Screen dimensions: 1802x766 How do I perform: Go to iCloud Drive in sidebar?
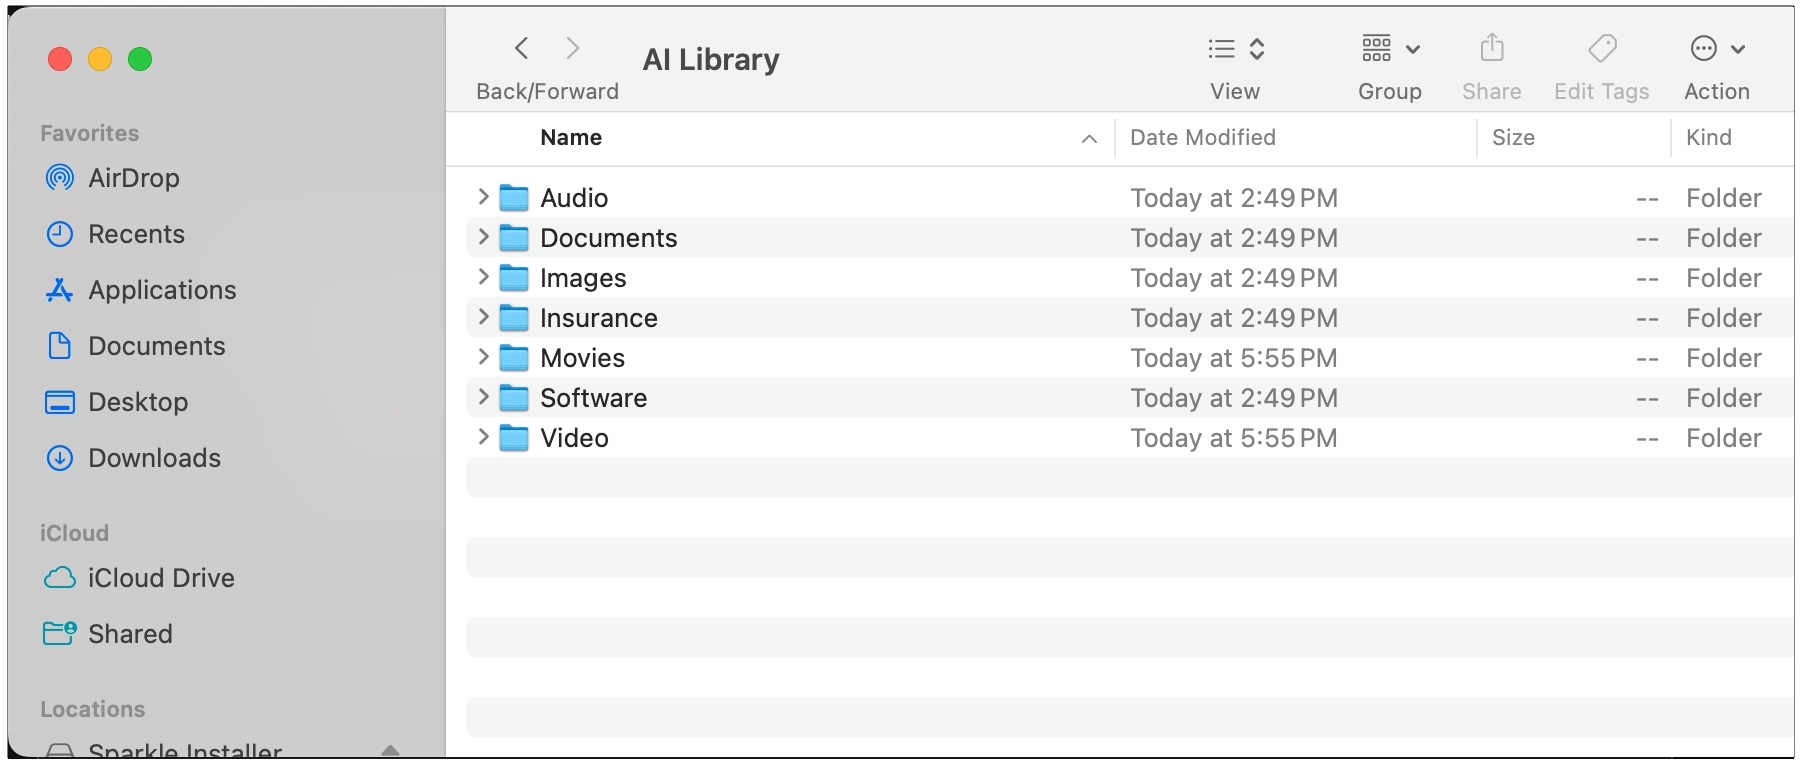pos(161,578)
